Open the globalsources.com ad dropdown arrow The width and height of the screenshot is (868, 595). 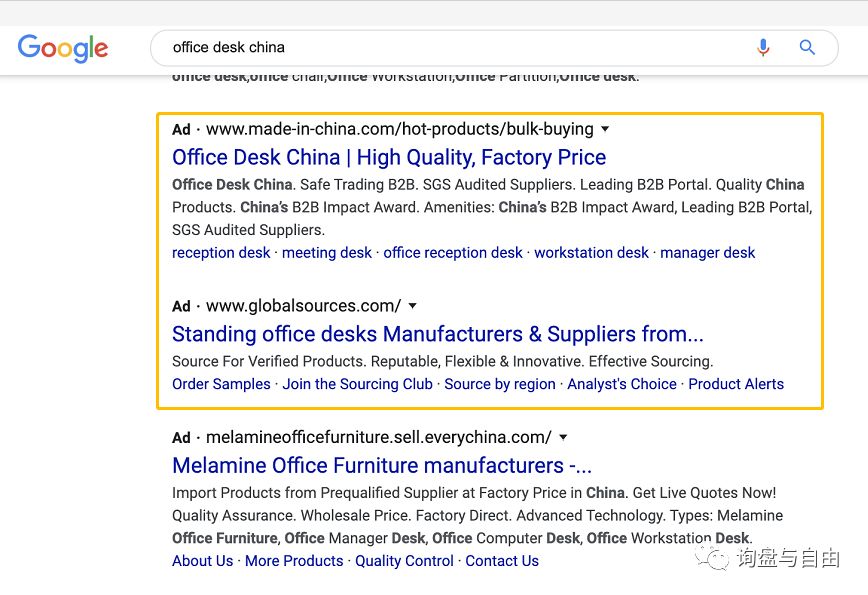pyautogui.click(x=412, y=306)
